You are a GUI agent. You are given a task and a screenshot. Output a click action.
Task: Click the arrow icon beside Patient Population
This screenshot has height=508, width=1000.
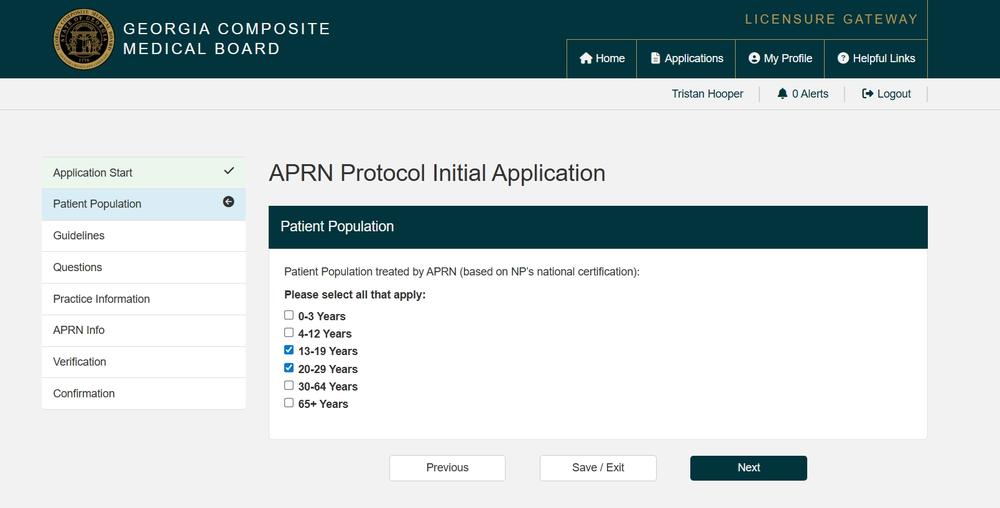[228, 202]
